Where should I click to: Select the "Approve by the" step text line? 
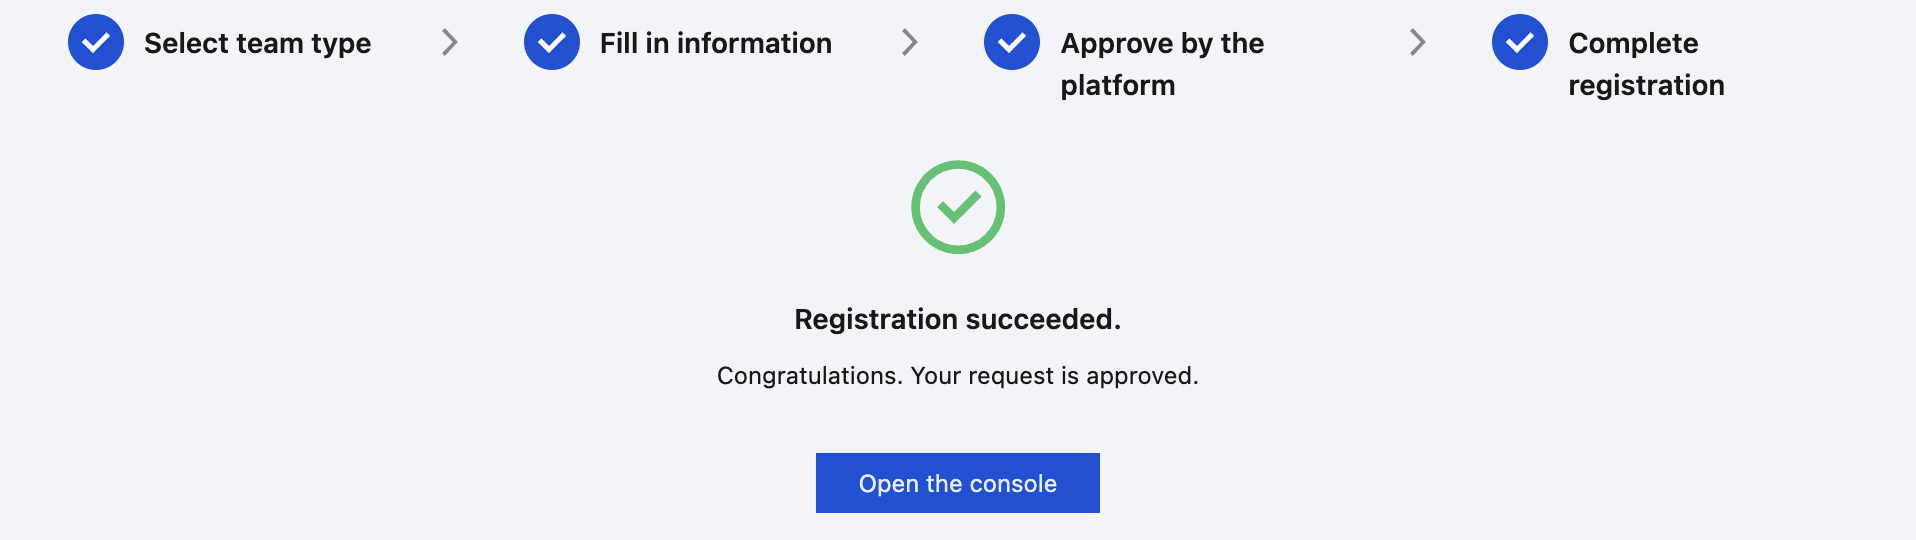[x=1162, y=43]
